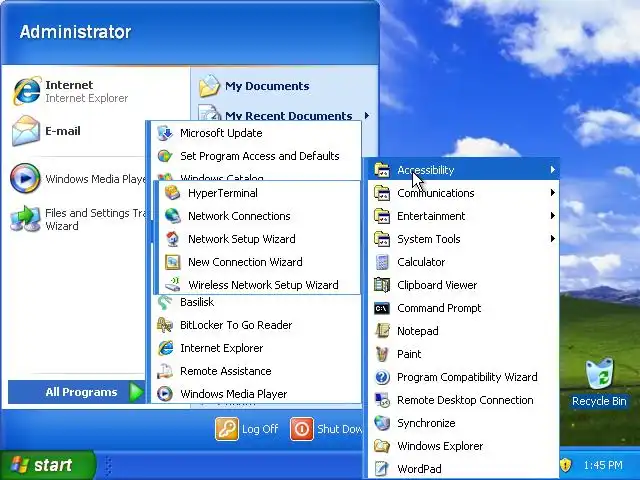640x480 pixels.
Task: Click the Notepad icon
Action: (382, 331)
